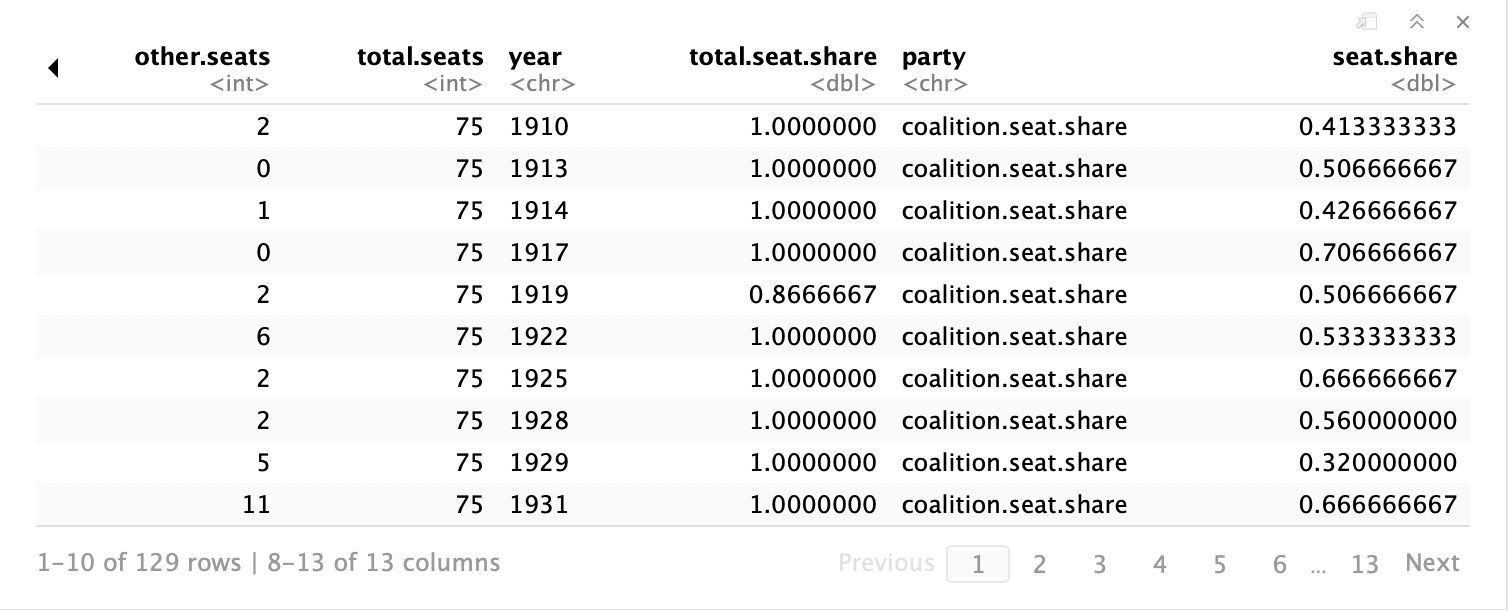Click the Previous page link
The width and height of the screenshot is (1508, 610).
point(886,563)
